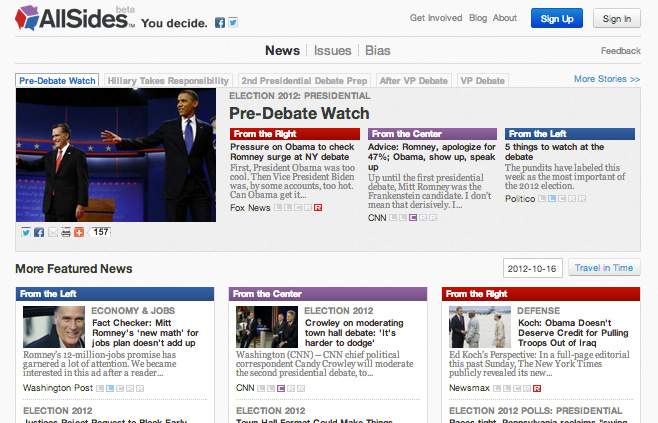This screenshot has height=423, width=658.
Task: Click the blue From the Left header in headline story
Action: pyautogui.click(x=570, y=134)
